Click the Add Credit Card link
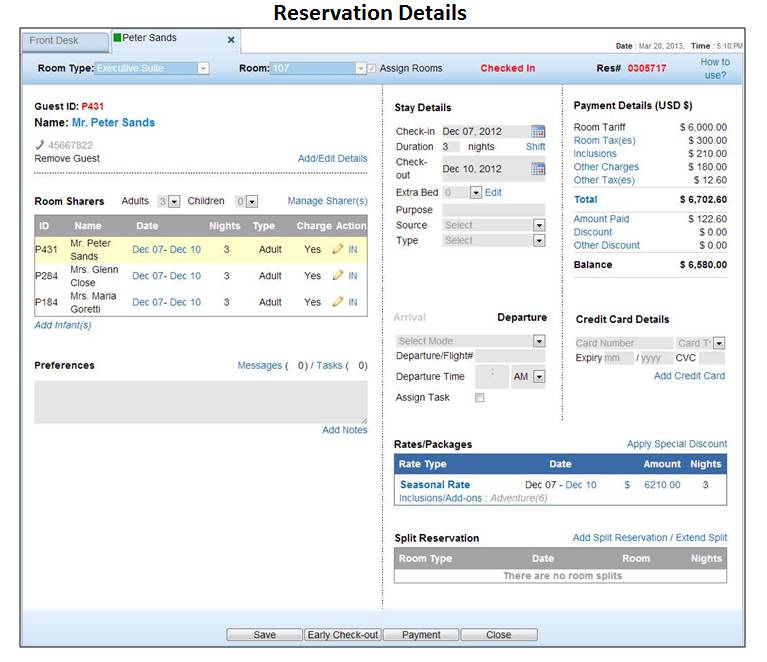Image resolution: width=767 pixels, height=662 pixels. 690,376
